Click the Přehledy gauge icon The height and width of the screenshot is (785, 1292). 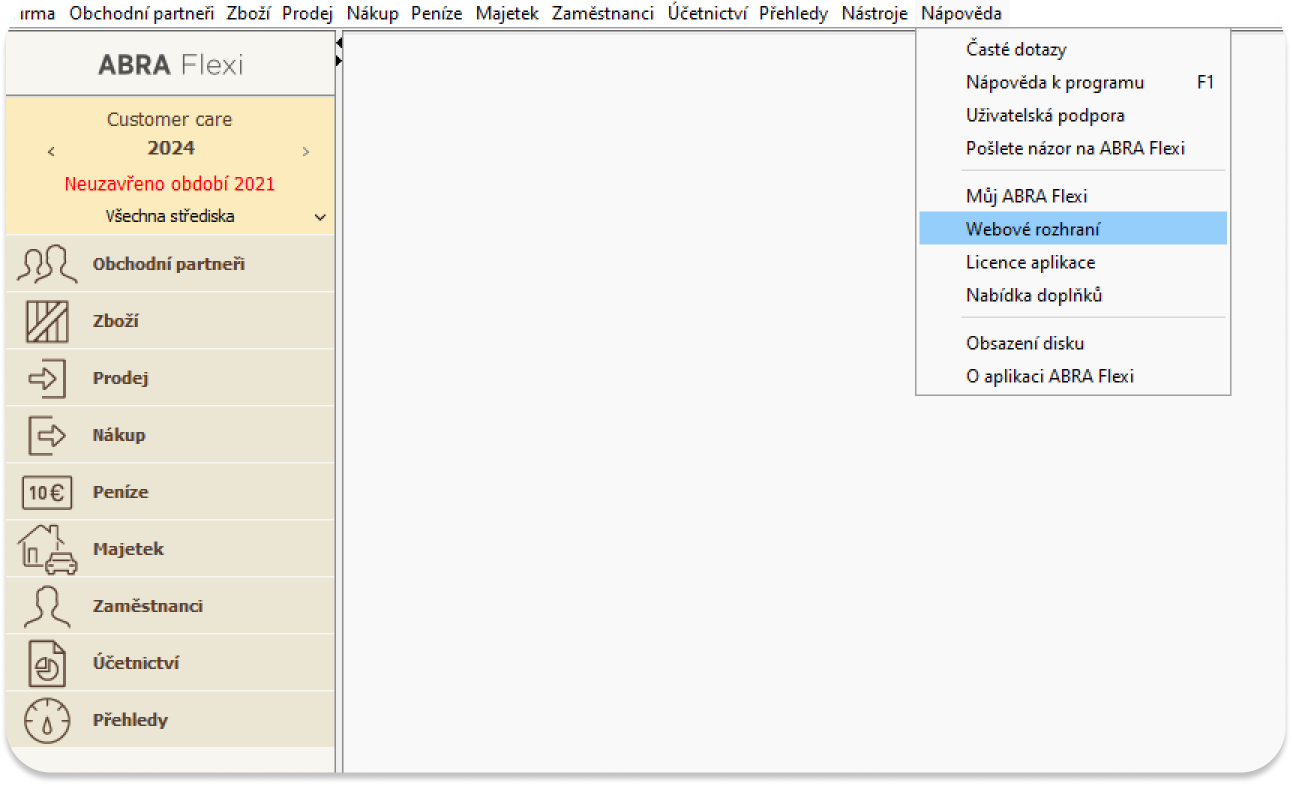point(46,720)
